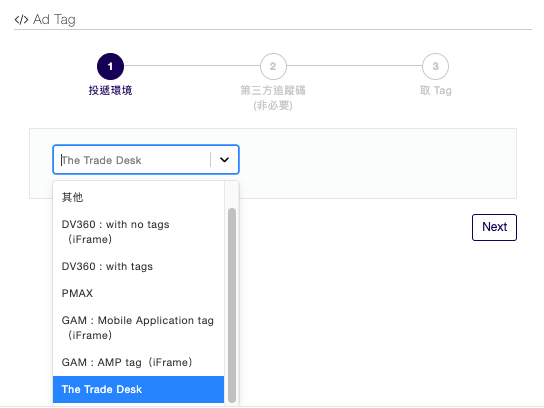
Task: Go to step 2 第三方追蹤碼 circle
Action: click(x=273, y=66)
